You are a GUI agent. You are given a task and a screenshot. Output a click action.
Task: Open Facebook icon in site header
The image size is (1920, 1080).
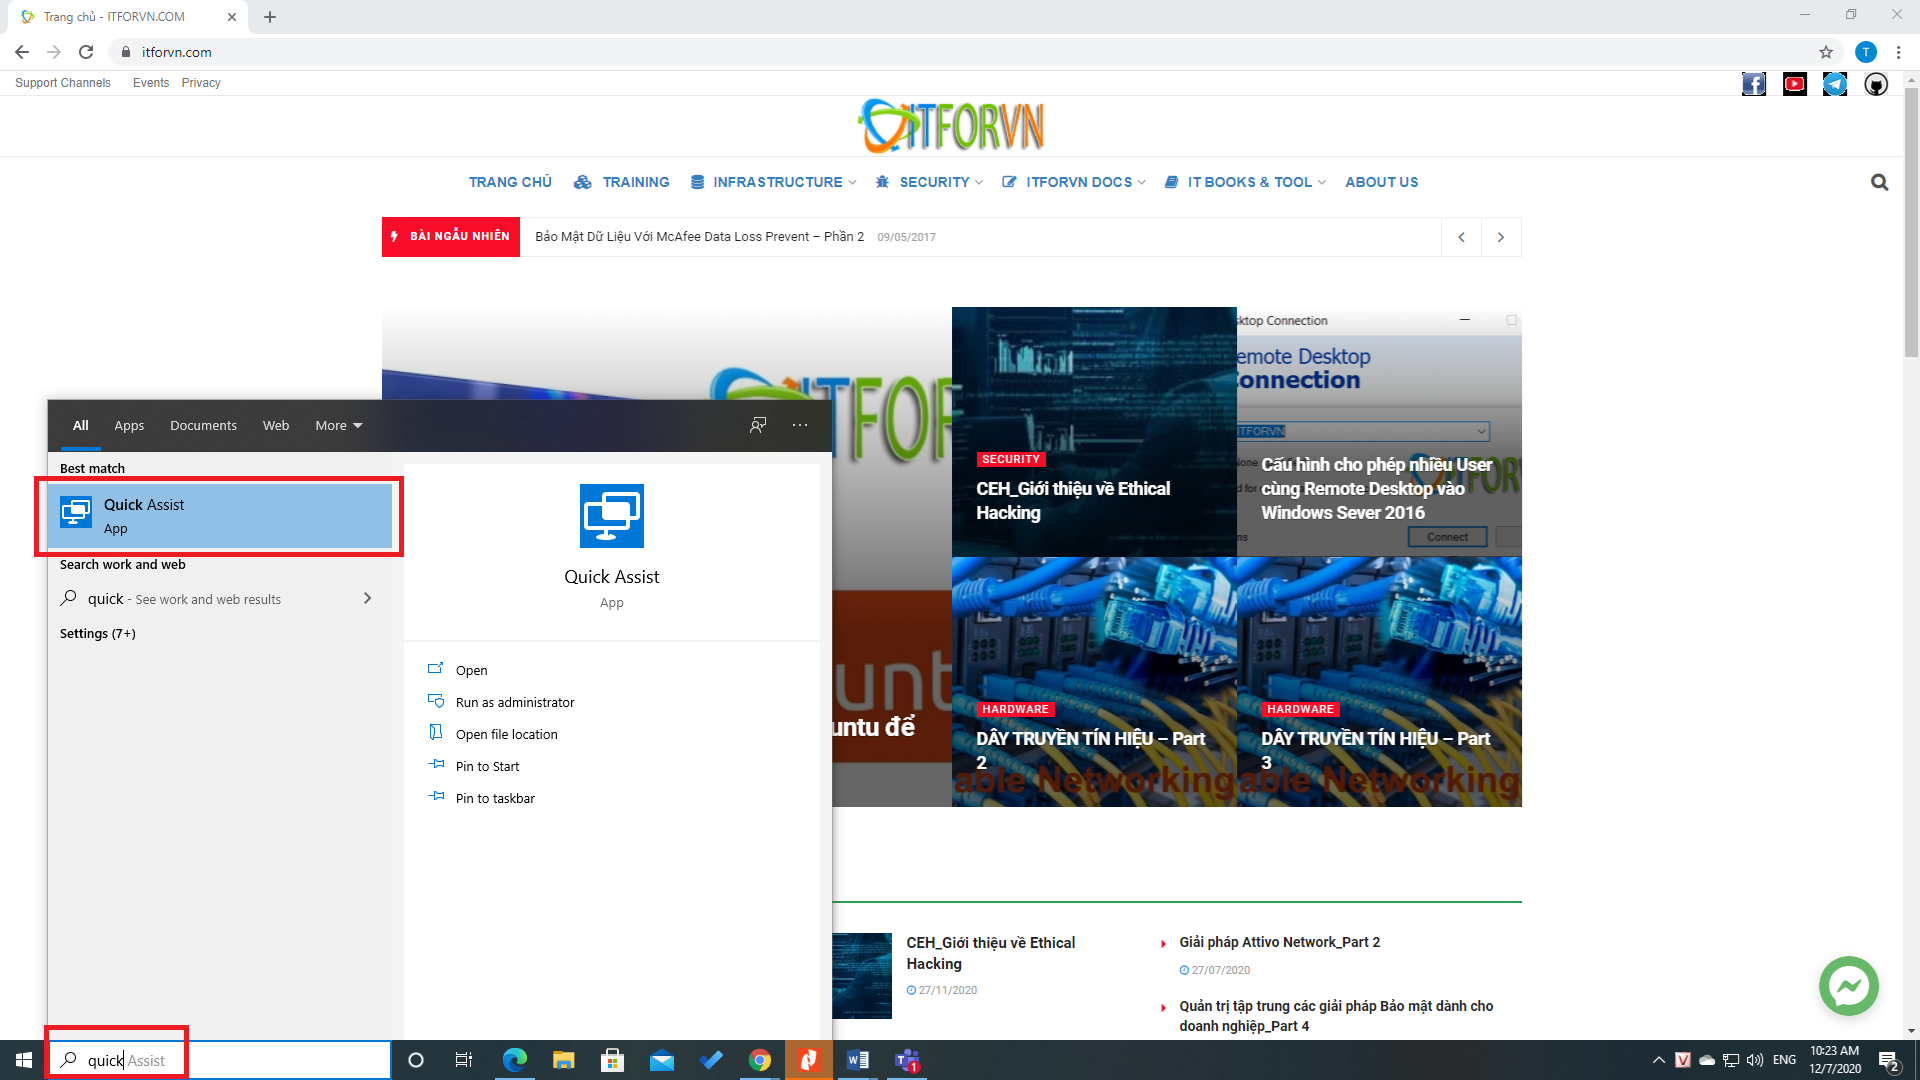(1754, 84)
